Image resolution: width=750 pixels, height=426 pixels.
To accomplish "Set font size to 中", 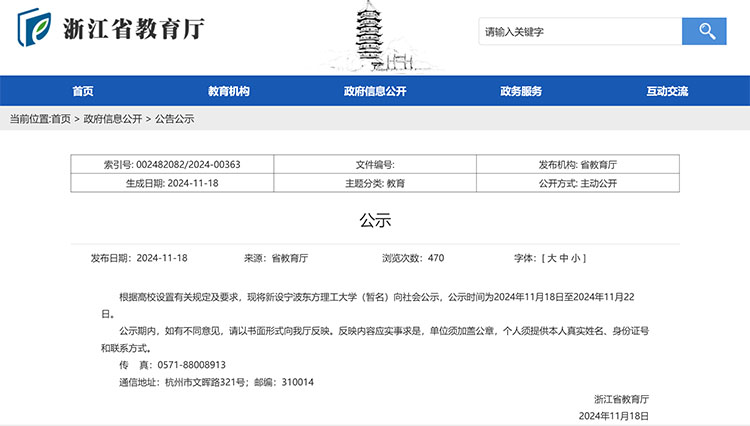I will pyautogui.click(x=565, y=258).
